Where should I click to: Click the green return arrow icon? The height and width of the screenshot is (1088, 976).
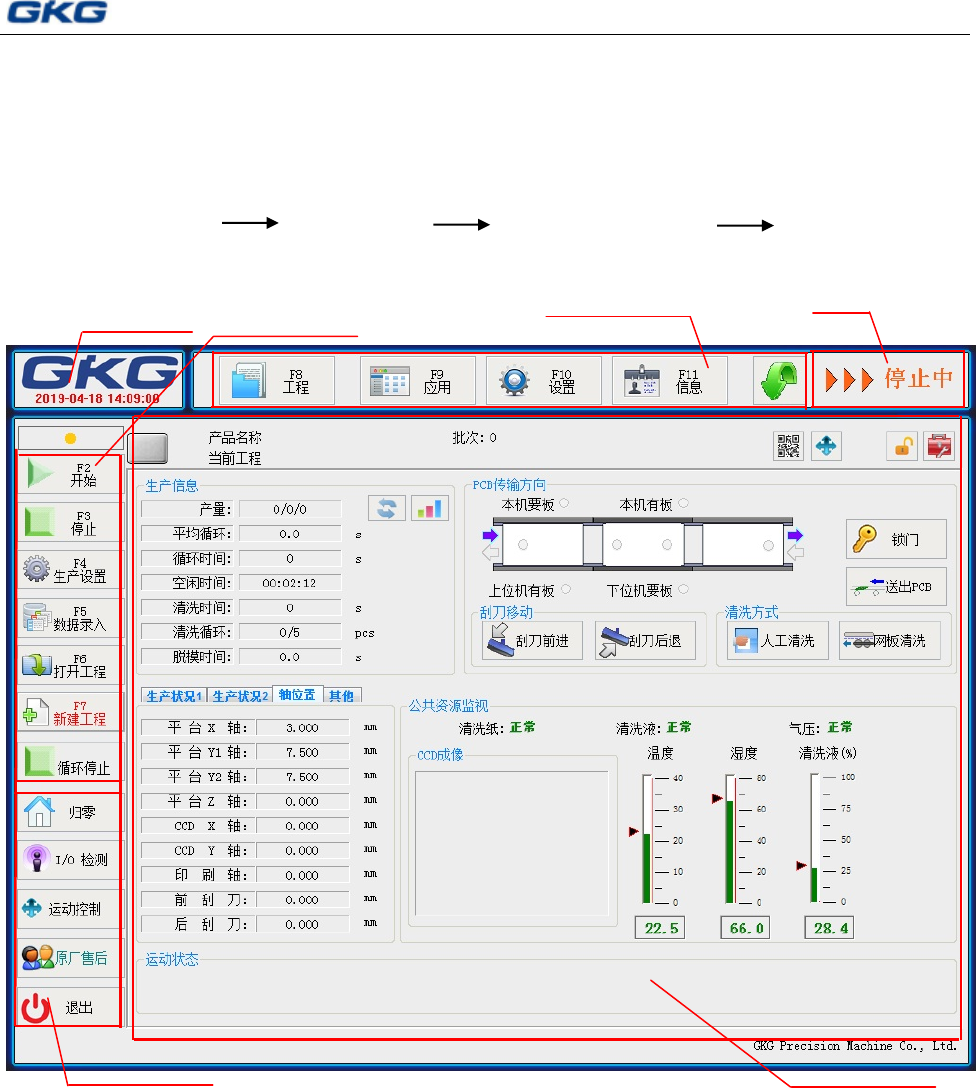(x=778, y=381)
